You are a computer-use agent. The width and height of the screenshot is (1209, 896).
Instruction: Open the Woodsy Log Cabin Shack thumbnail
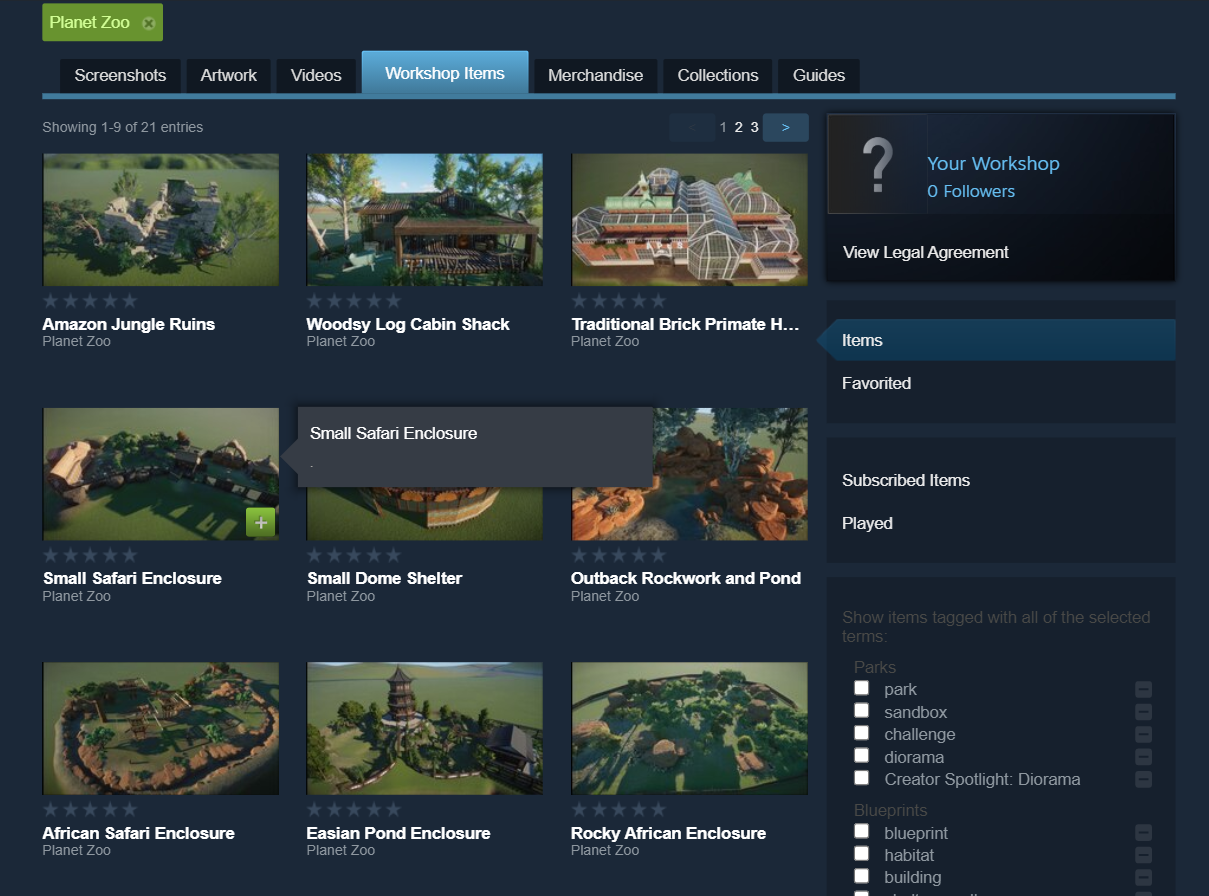425,220
